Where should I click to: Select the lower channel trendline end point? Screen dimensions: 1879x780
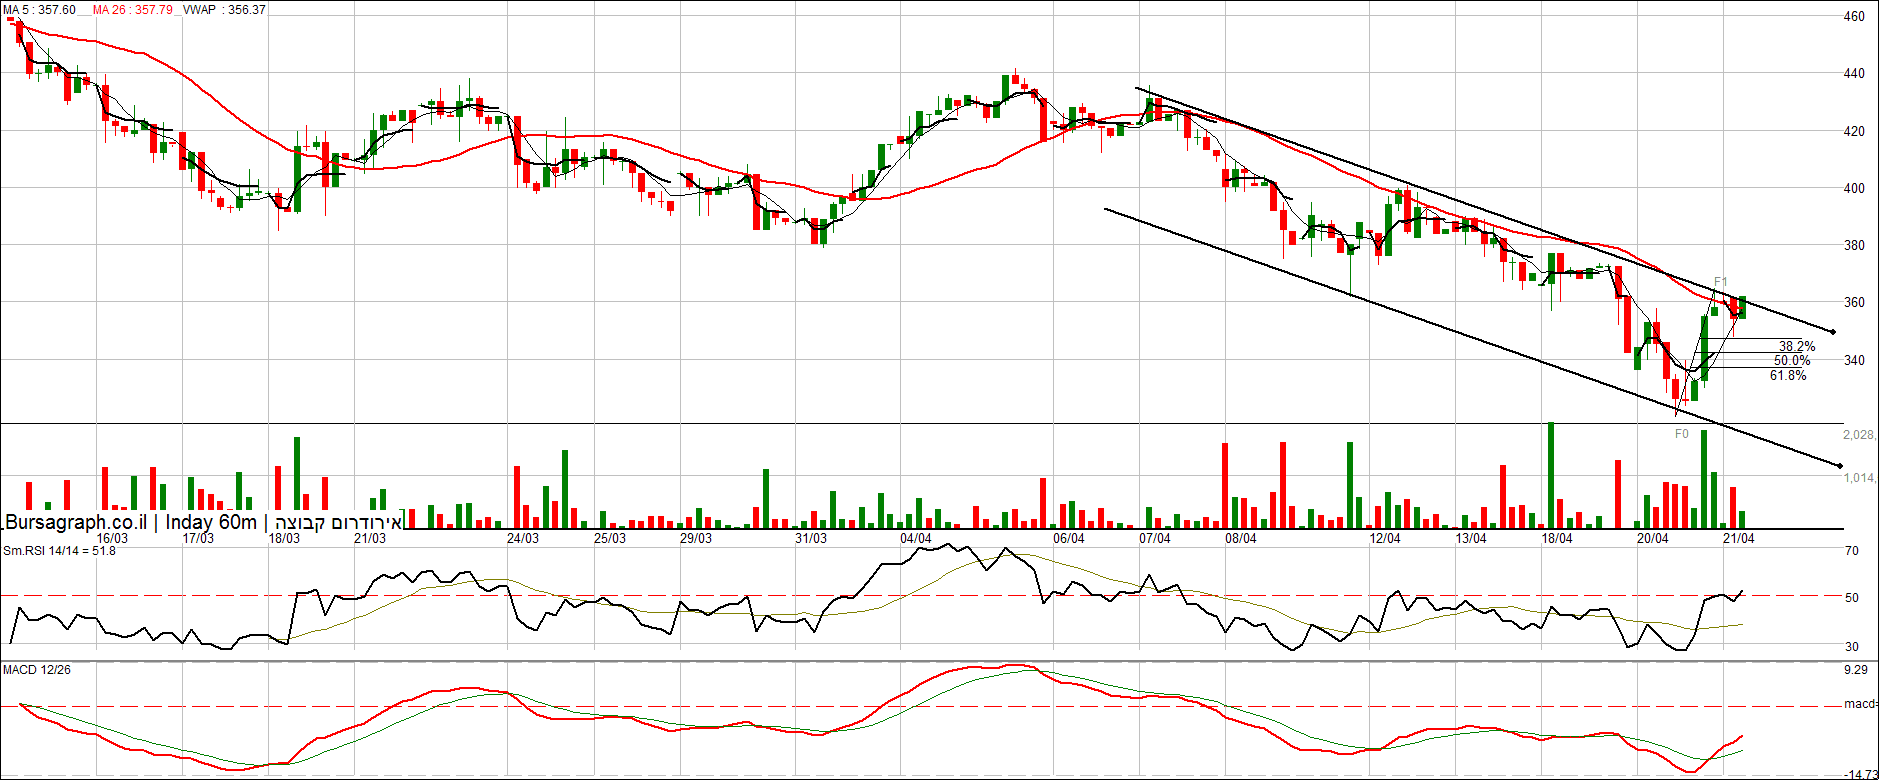pos(1840,465)
